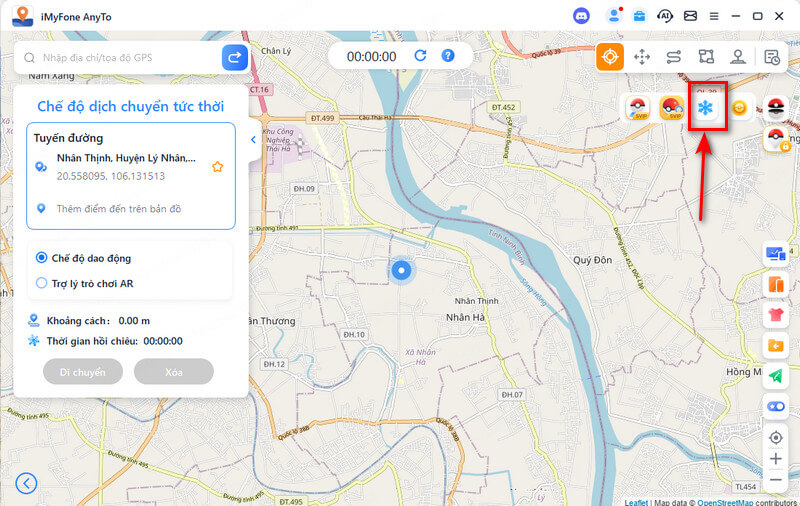The height and width of the screenshot is (506, 800).
Task: Toggle the blue switch on right sidebar
Action: pos(775,406)
